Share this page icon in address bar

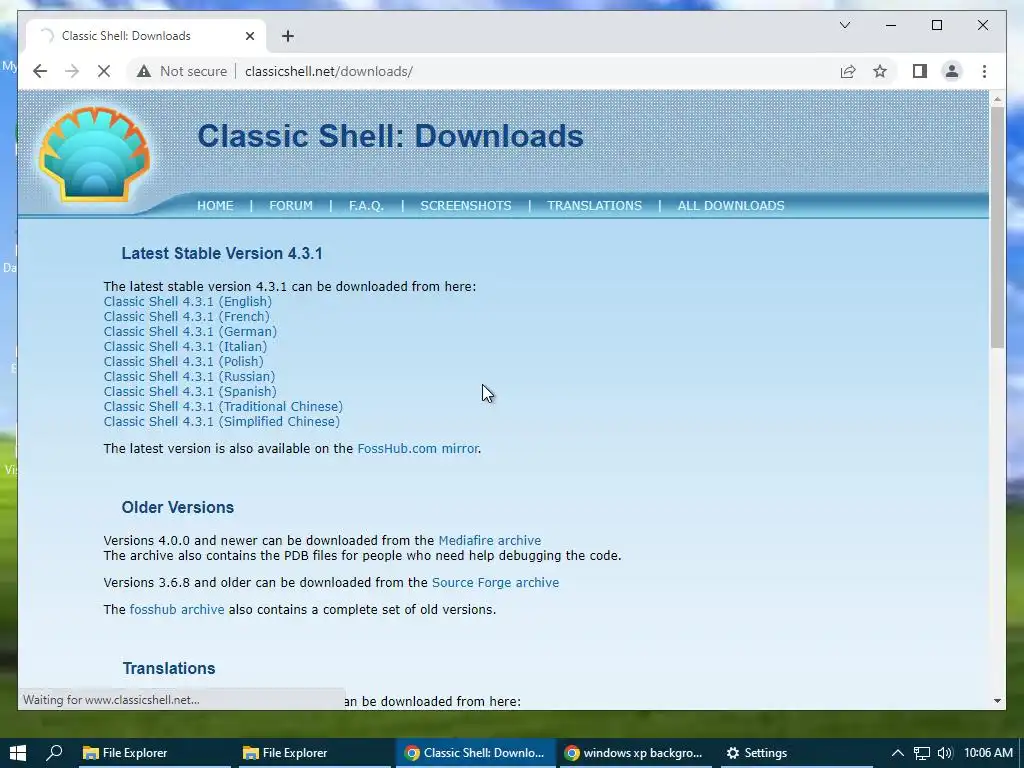[x=848, y=71]
